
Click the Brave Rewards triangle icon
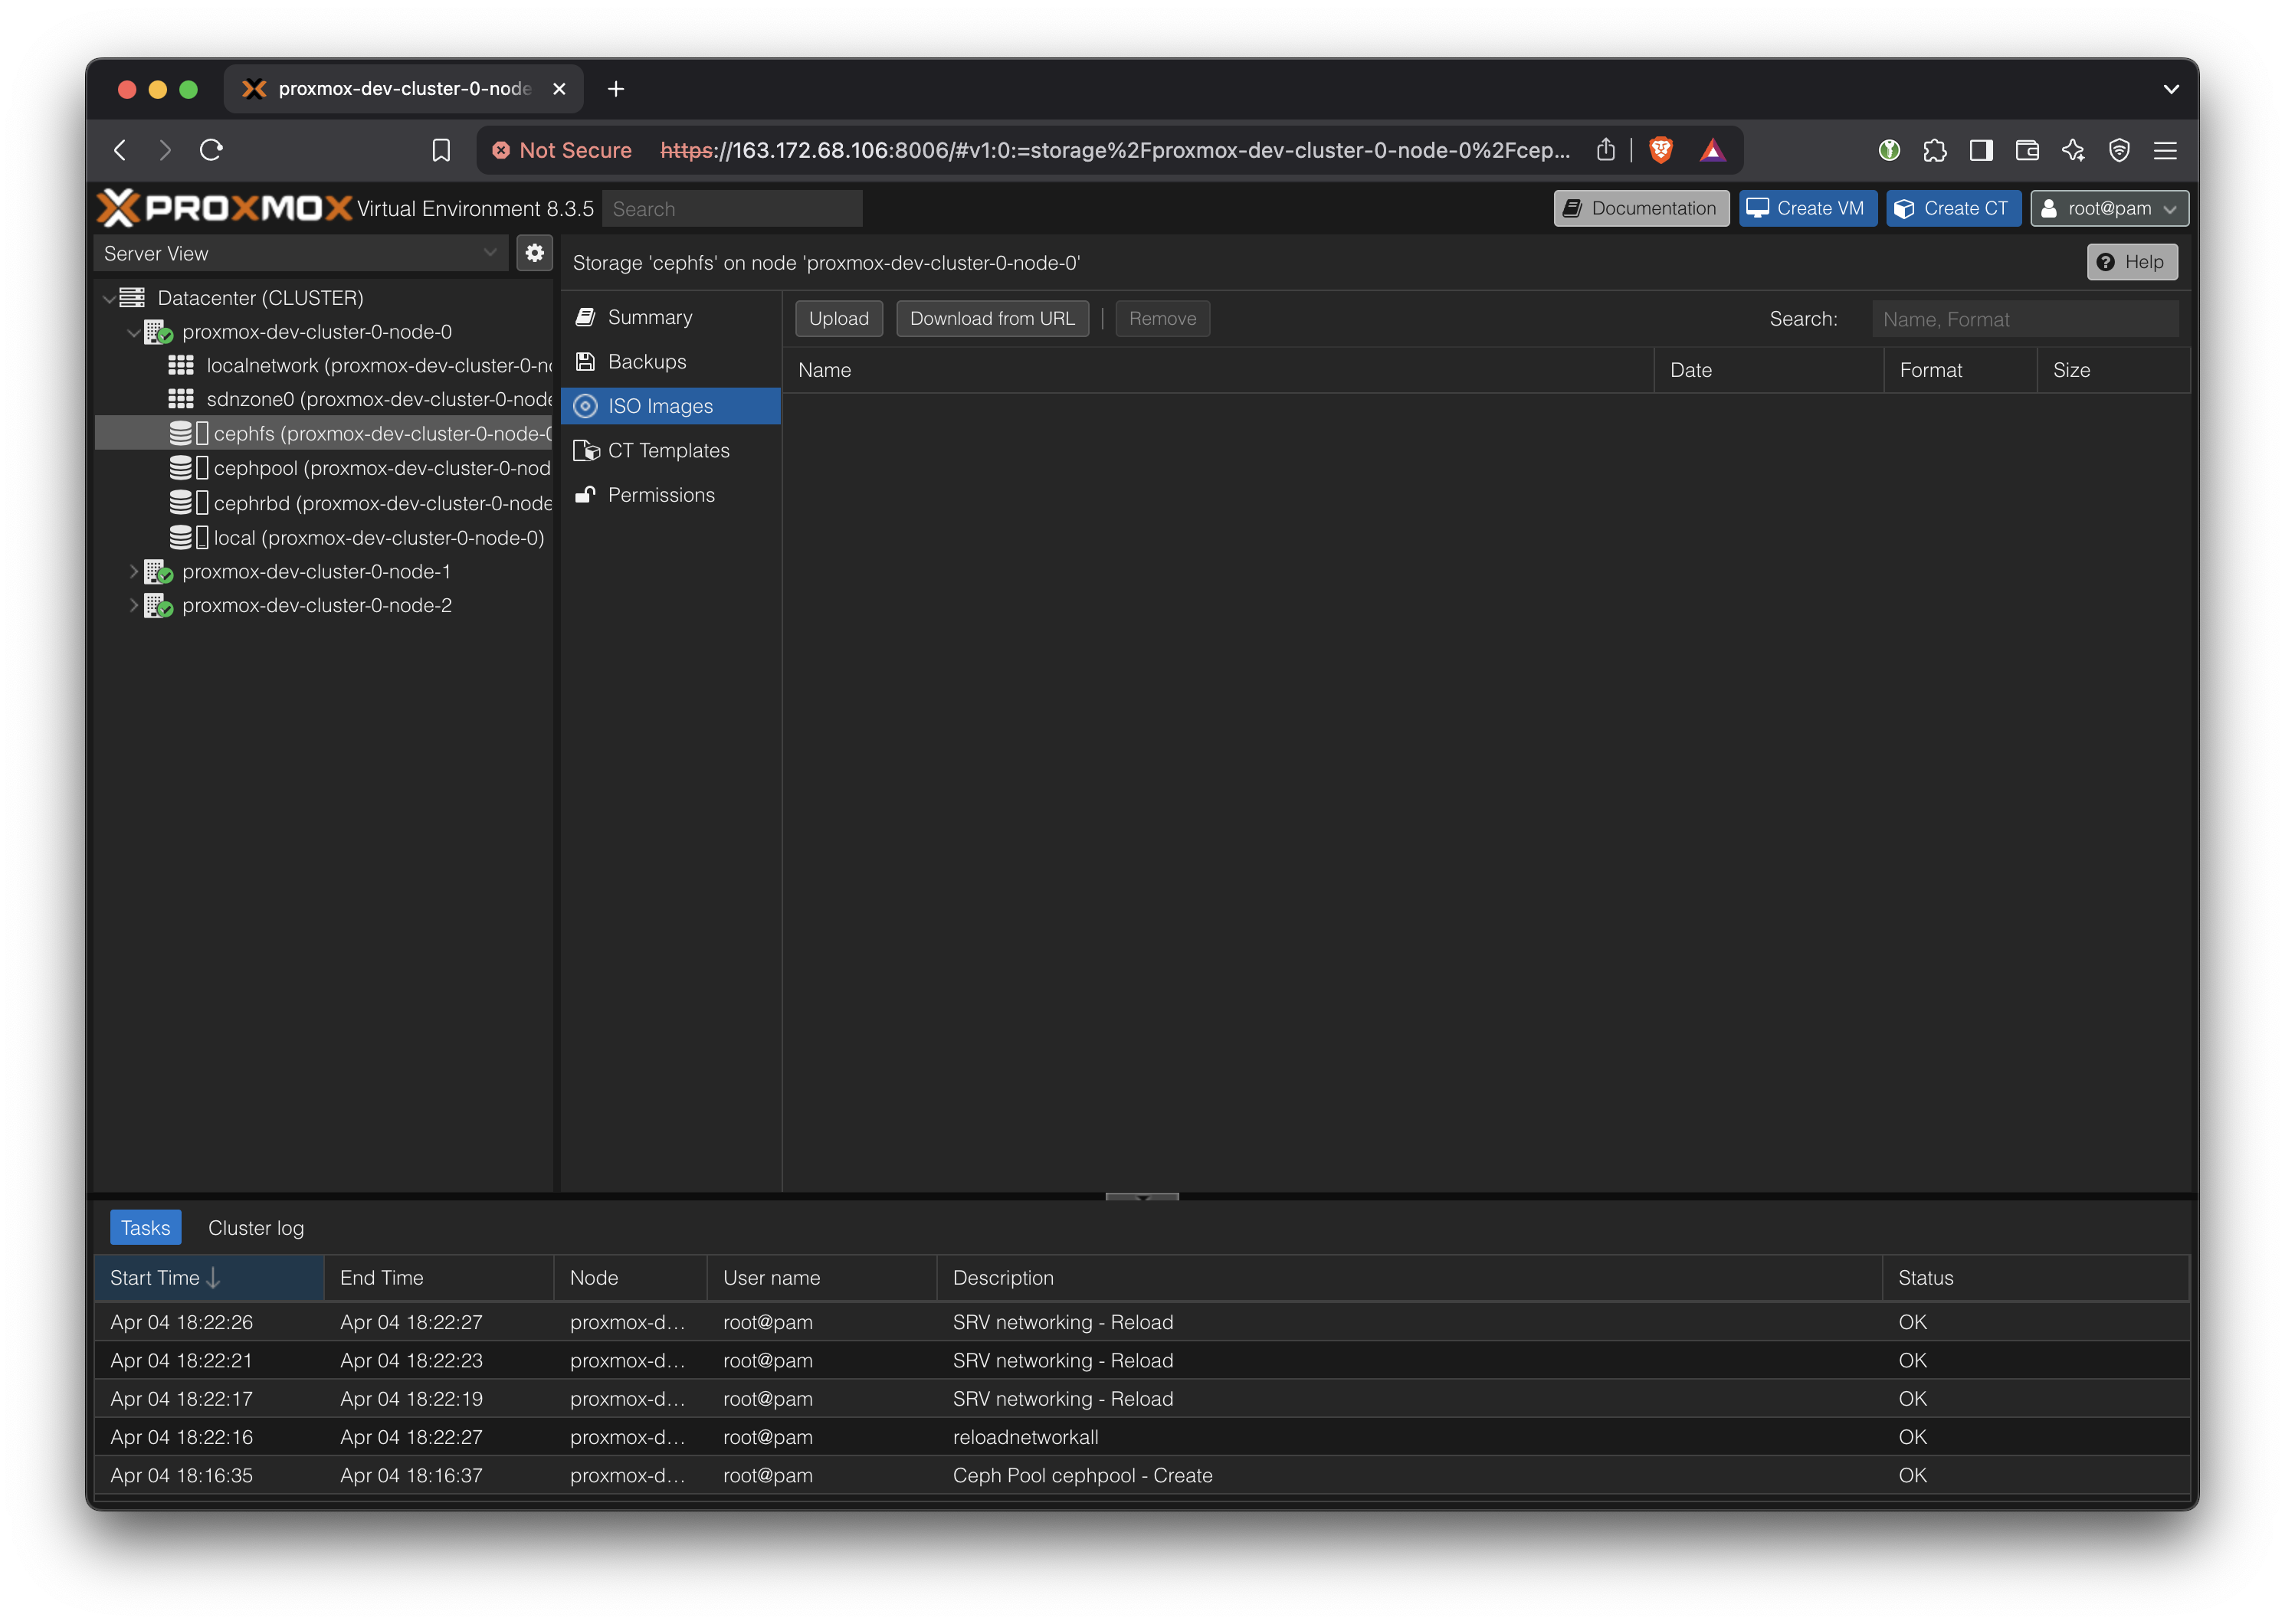pyautogui.click(x=1712, y=150)
